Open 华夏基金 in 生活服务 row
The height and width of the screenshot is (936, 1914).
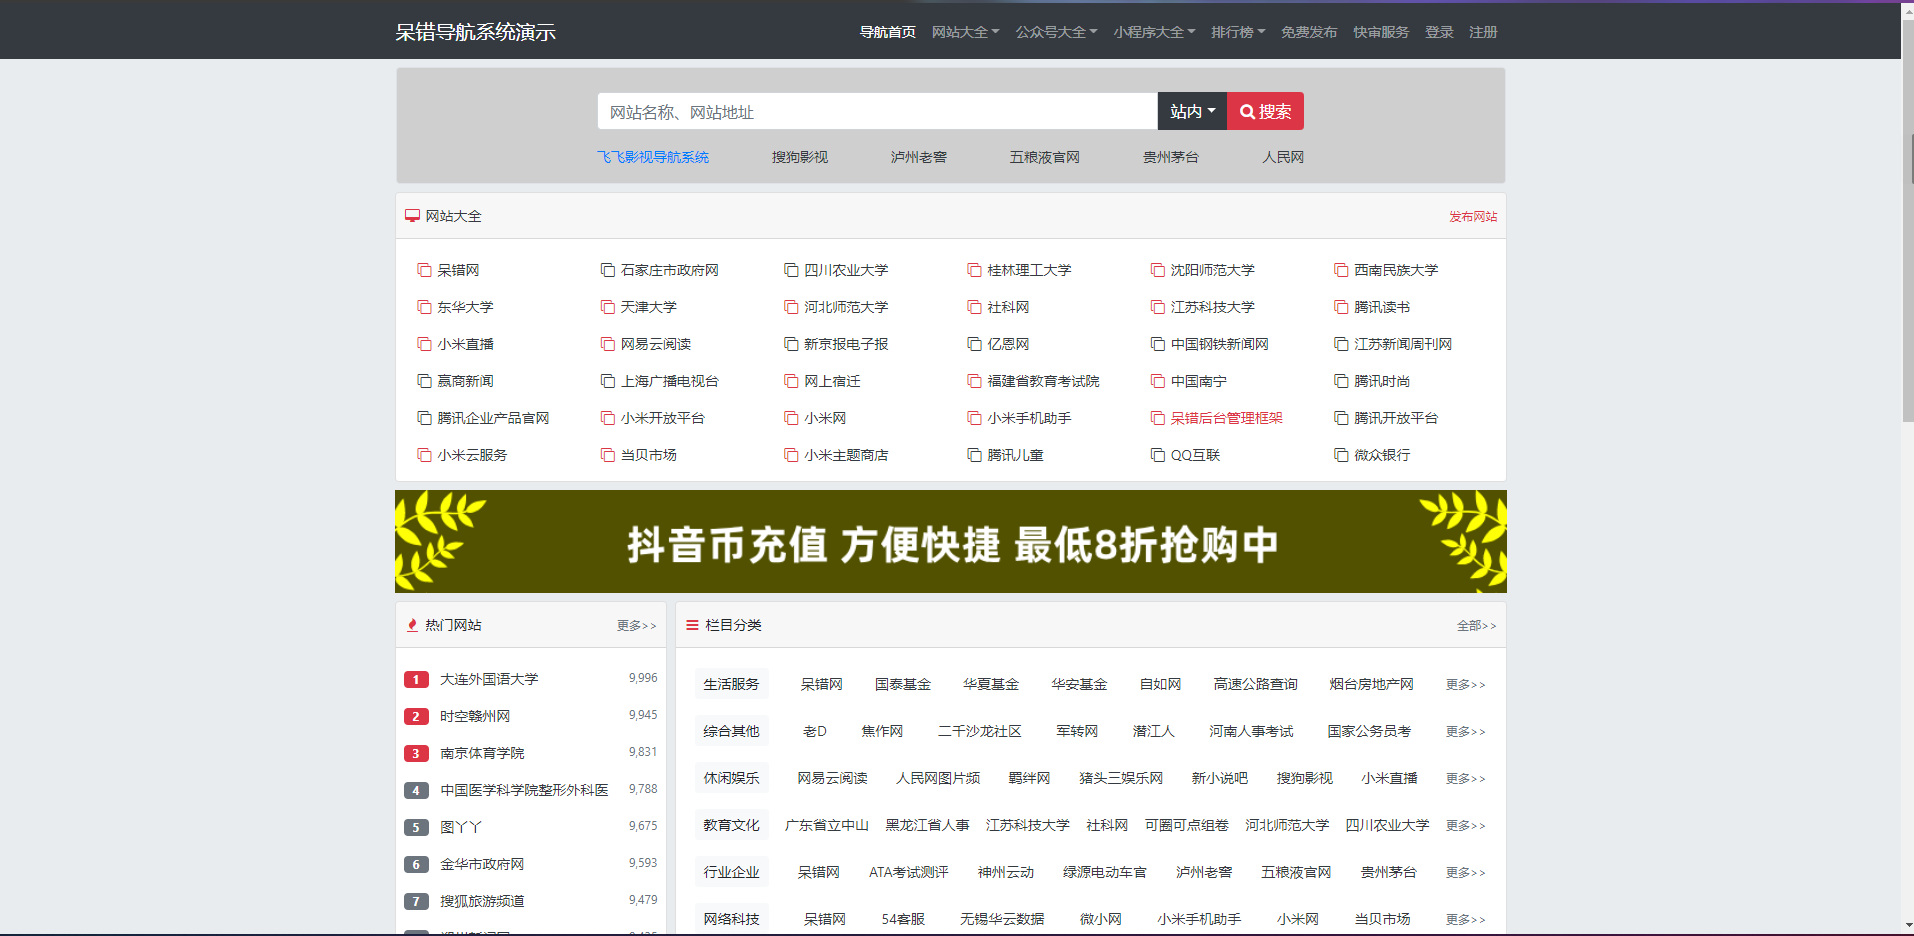coord(991,684)
